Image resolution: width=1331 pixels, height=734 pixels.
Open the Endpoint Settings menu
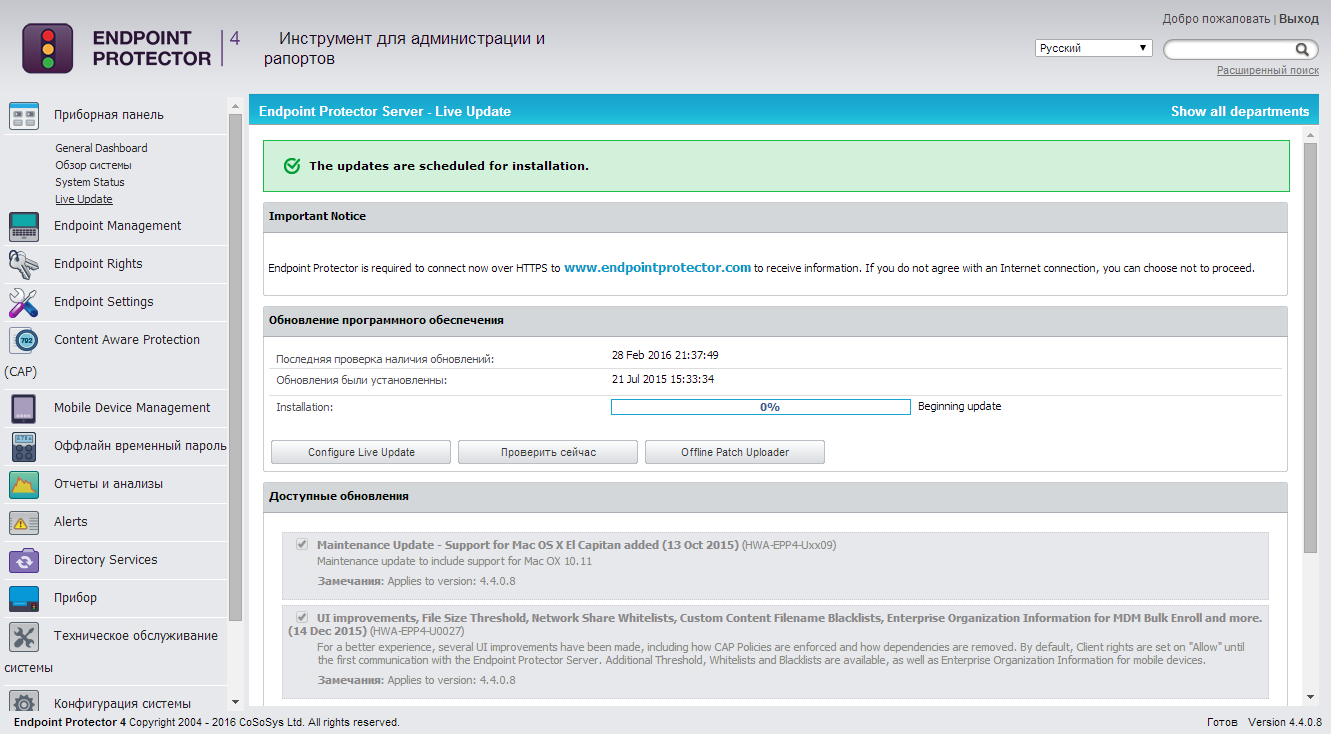pos(104,302)
